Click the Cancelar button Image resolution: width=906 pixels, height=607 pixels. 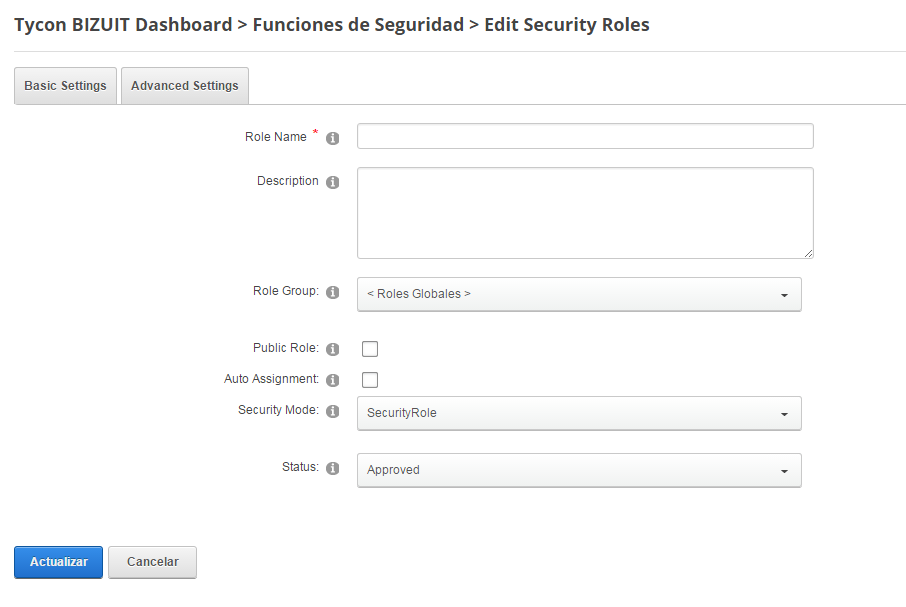pyautogui.click(x=153, y=562)
